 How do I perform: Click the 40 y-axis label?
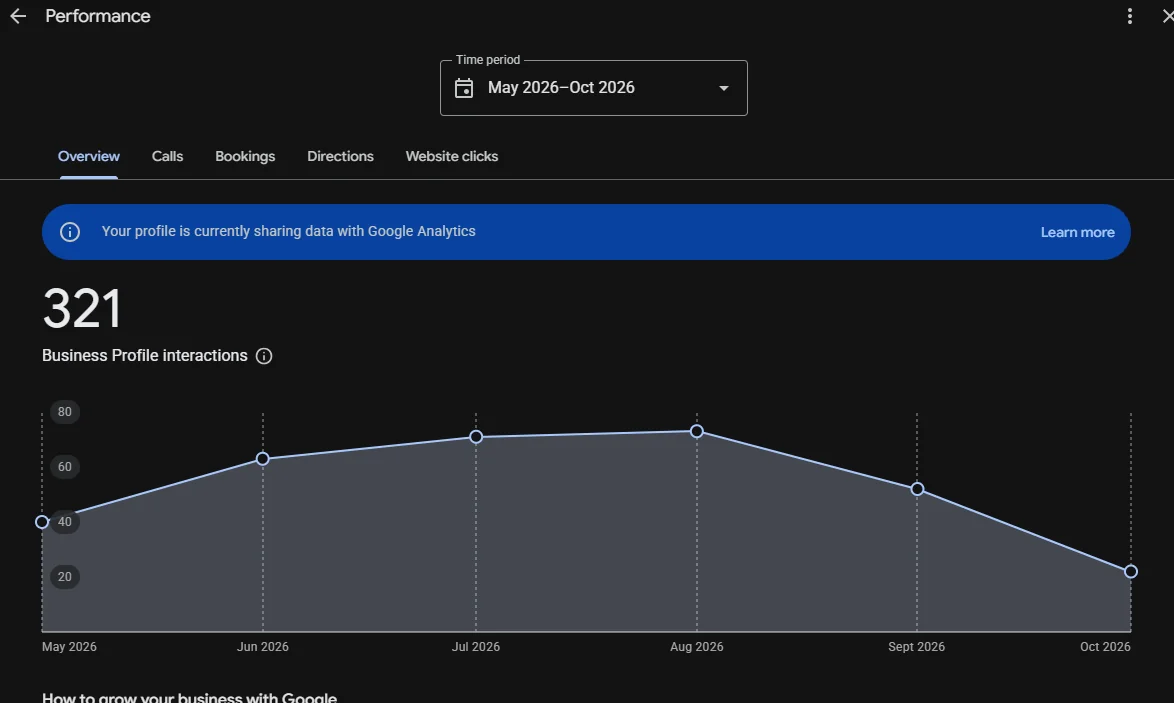65,522
